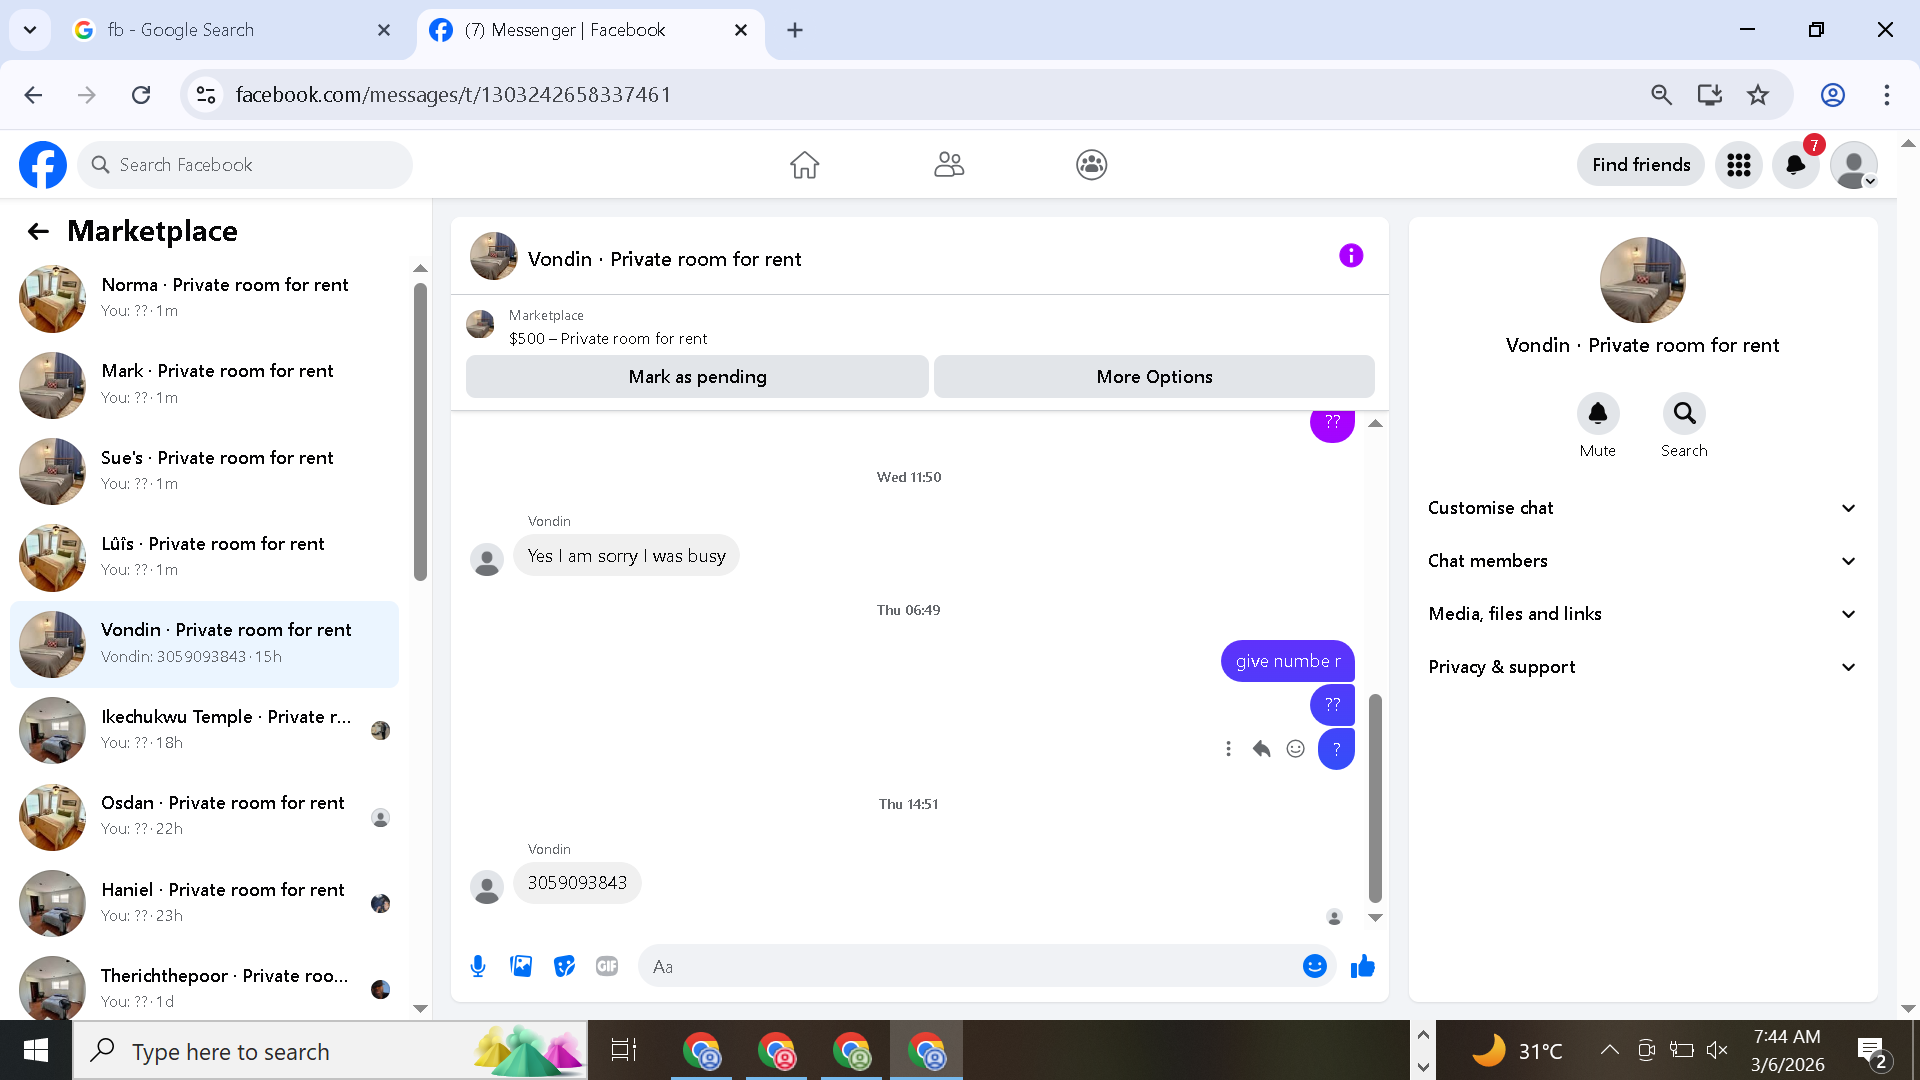Open the sticker picker icon

pos(564,966)
